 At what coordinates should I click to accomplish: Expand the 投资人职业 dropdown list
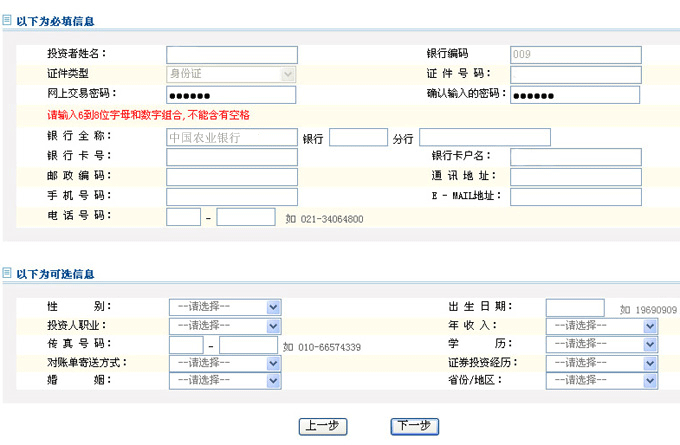pos(224,326)
